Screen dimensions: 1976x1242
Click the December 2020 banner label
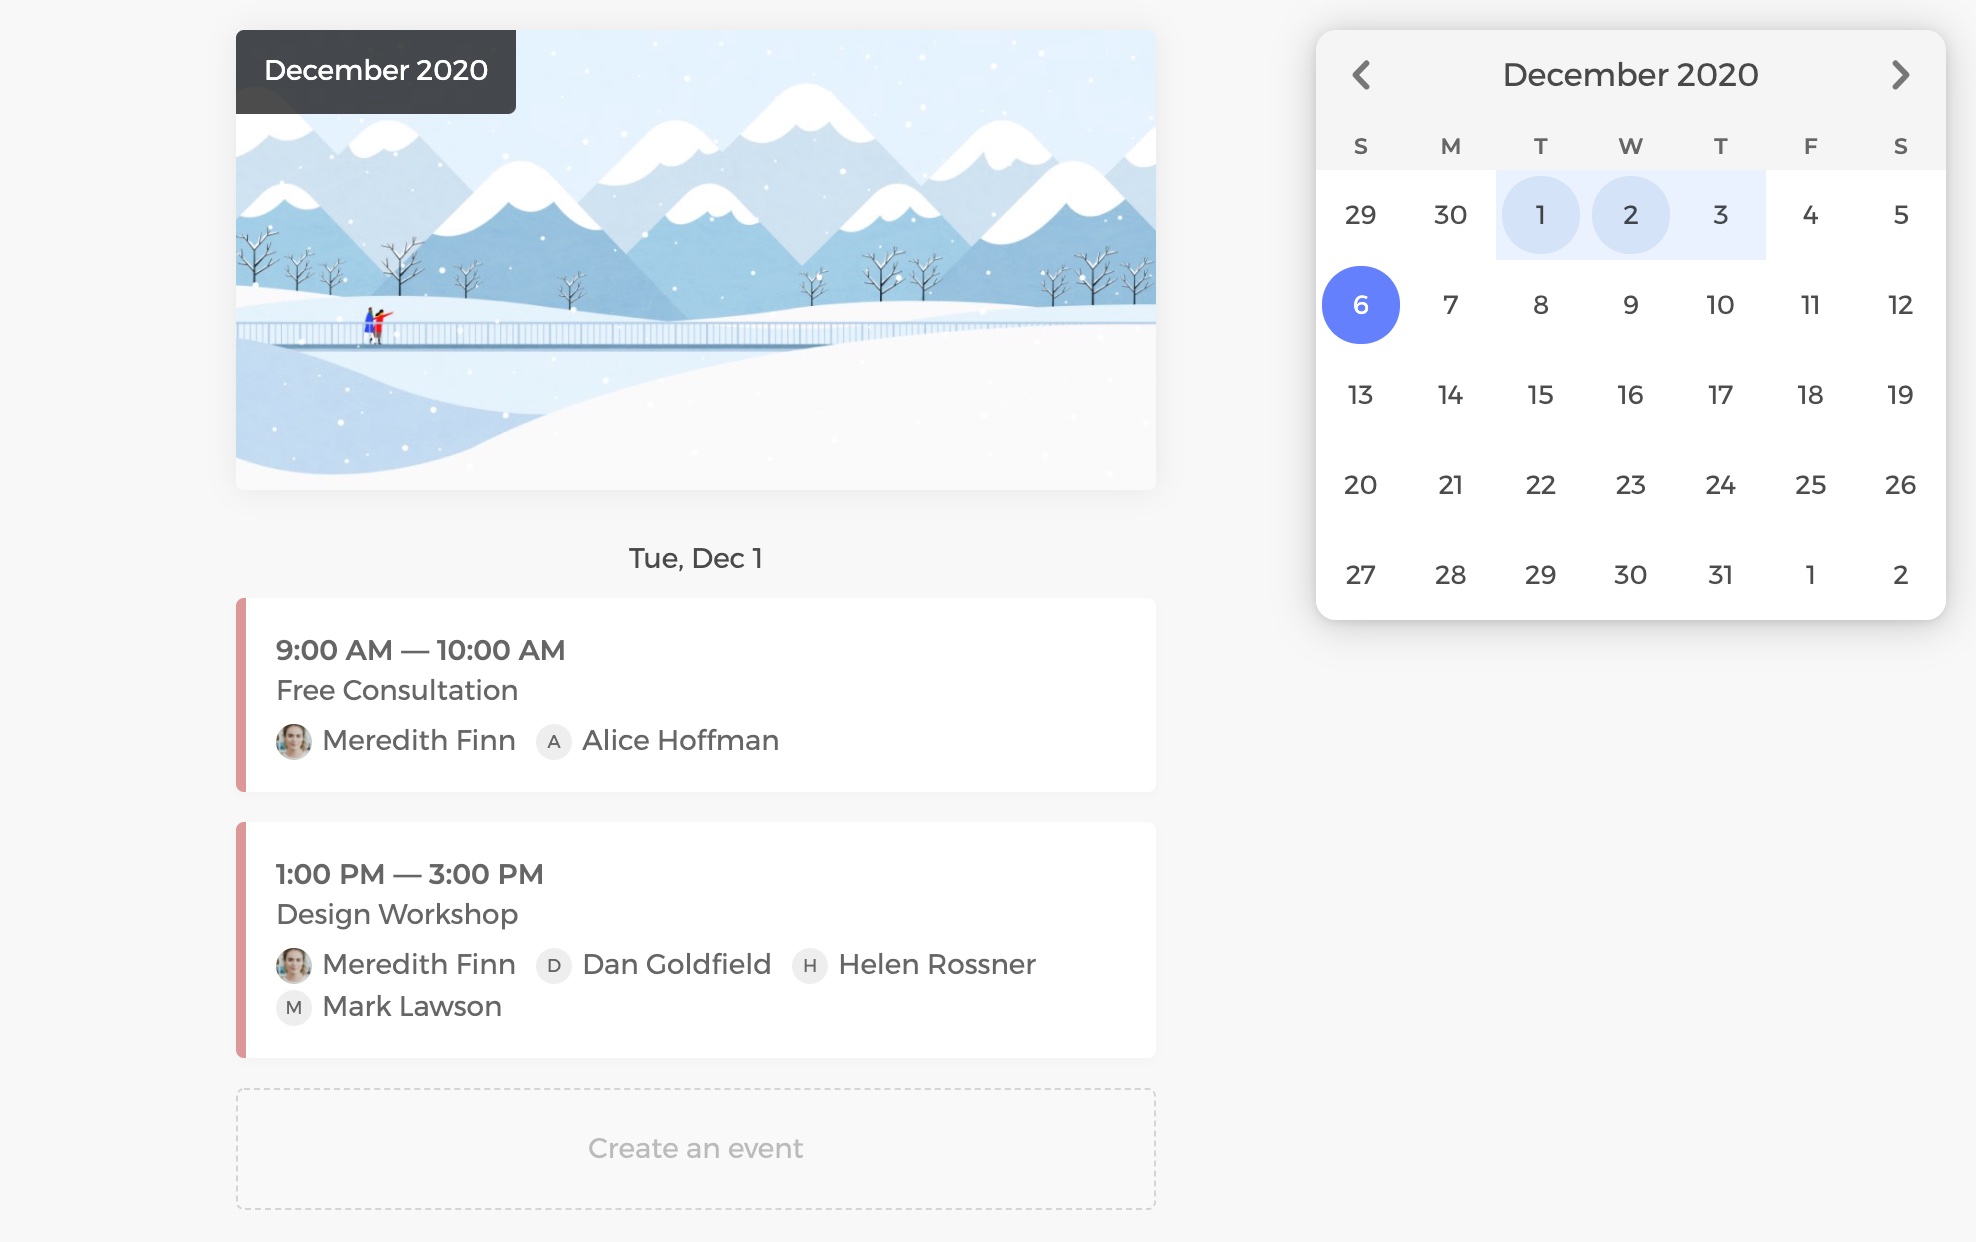(376, 71)
